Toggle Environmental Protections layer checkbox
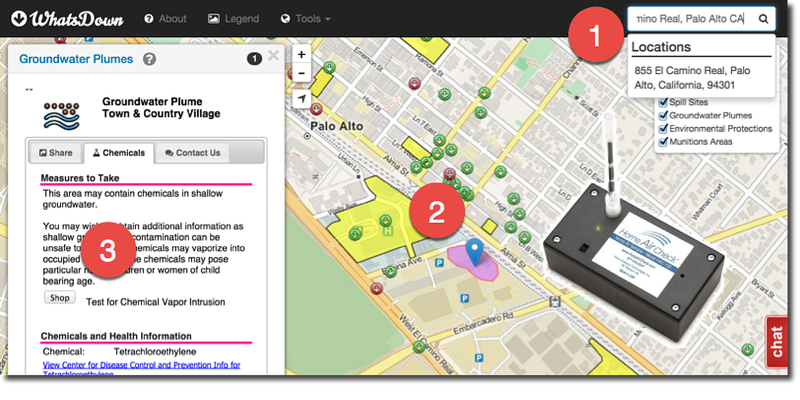 [661, 128]
